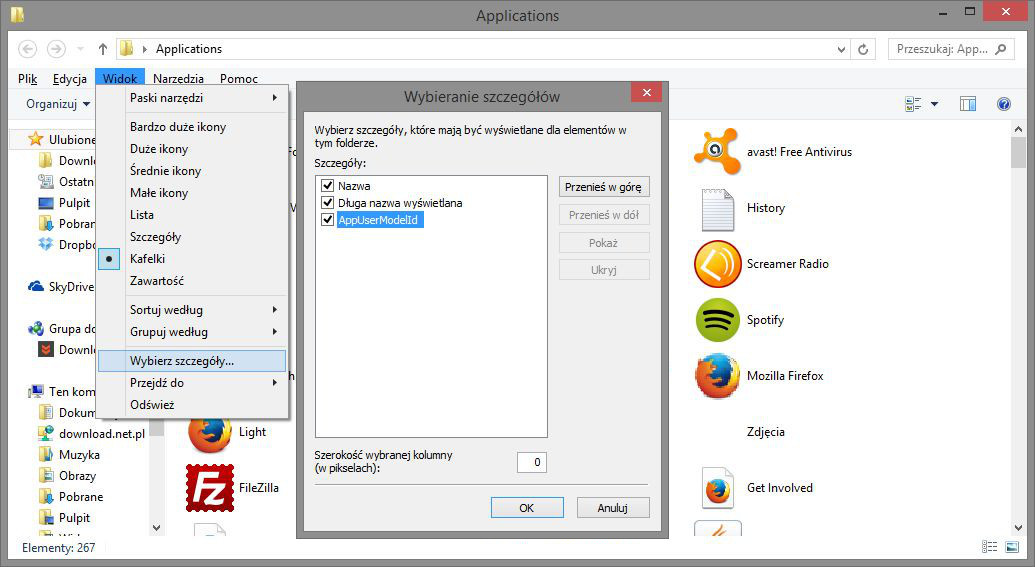Screen dimensions: 1035x567
Task: Select the FileZilla icon
Action: click(210, 488)
